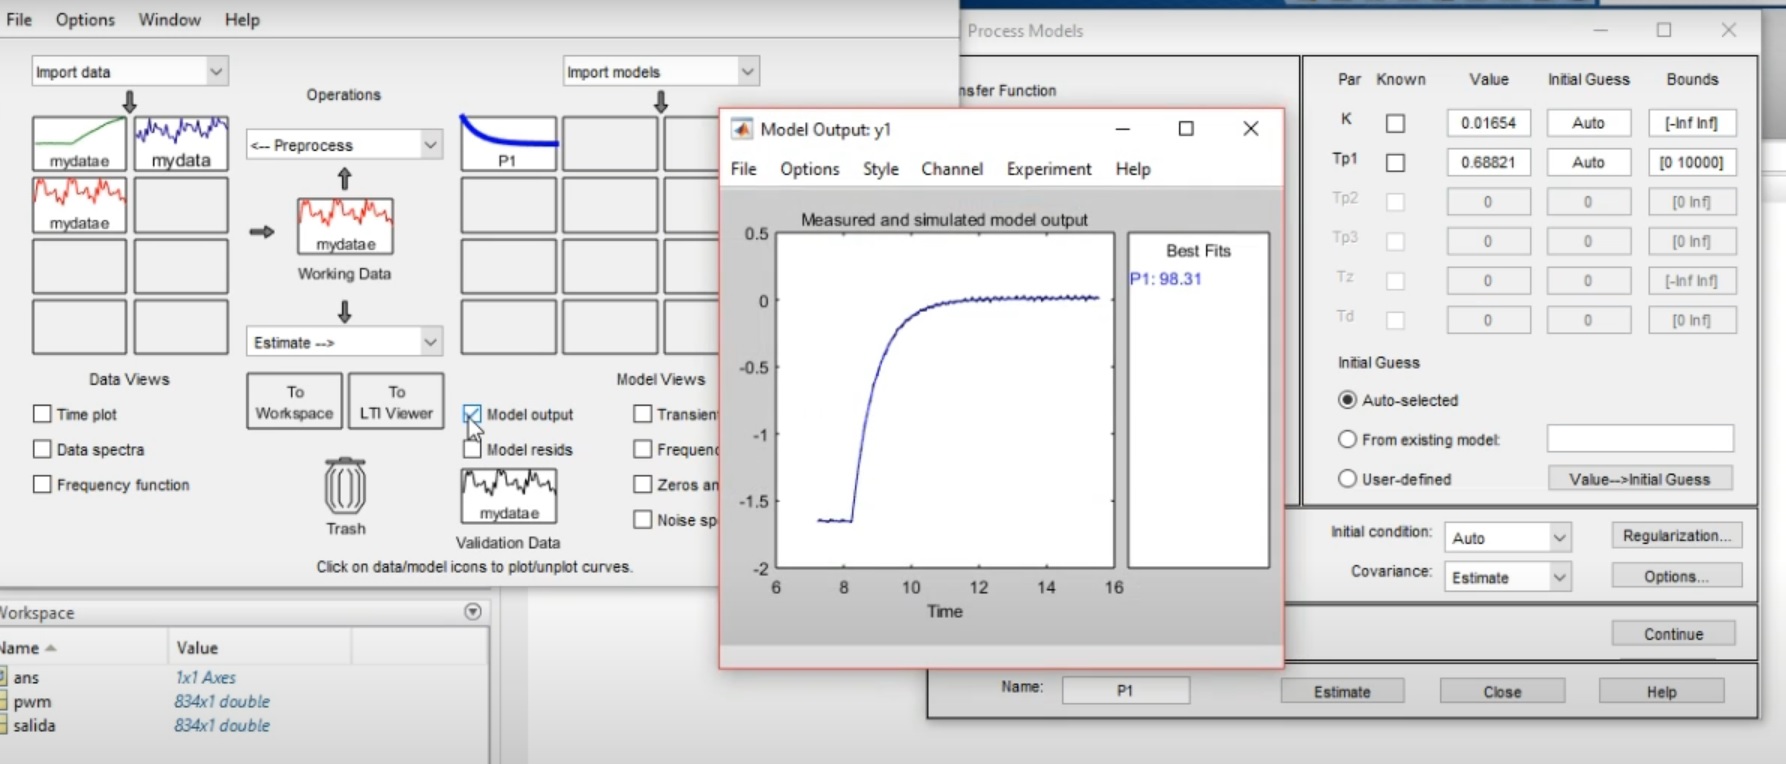The image size is (1786, 764).
Task: Open the Style menu in Model Output
Action: point(880,169)
